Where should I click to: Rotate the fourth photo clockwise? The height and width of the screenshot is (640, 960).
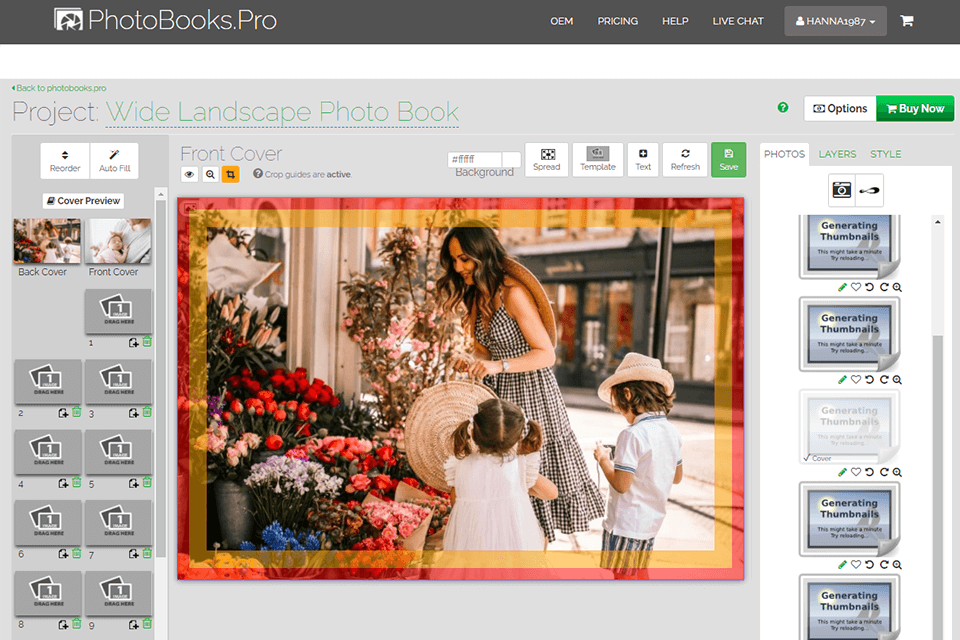(883, 565)
